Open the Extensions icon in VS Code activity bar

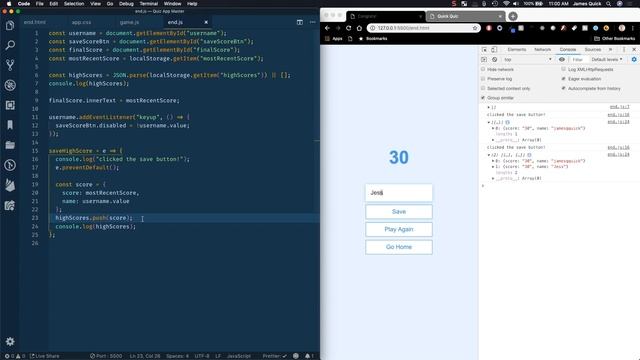[x=10, y=105]
